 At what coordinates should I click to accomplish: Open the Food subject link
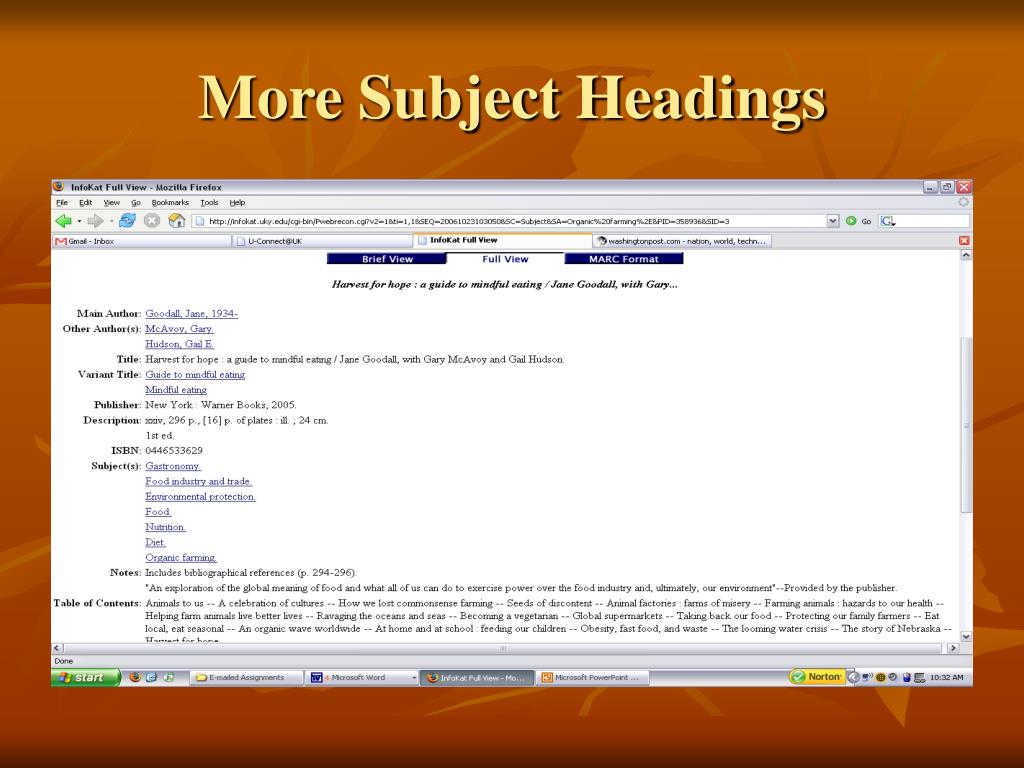pyautogui.click(x=158, y=512)
